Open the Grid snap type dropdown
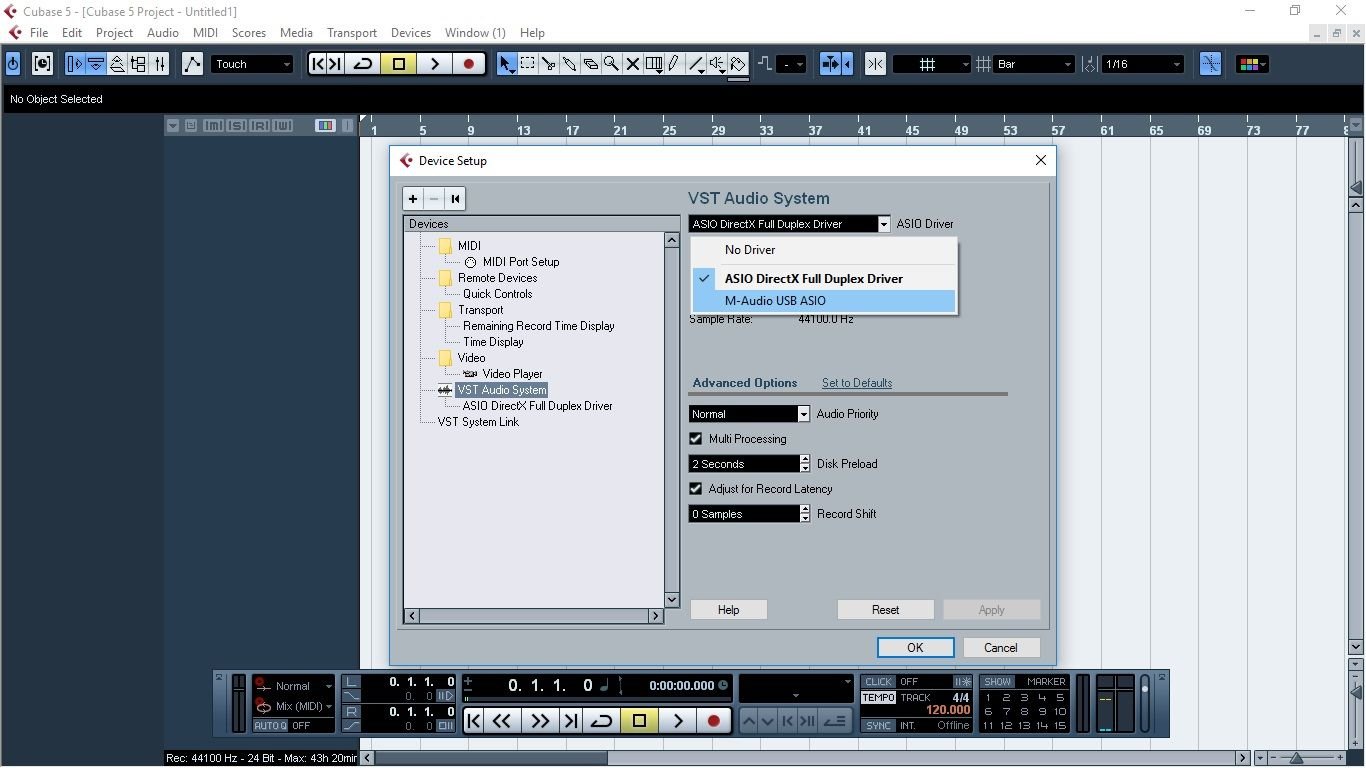The height and width of the screenshot is (768, 1366). coord(931,64)
